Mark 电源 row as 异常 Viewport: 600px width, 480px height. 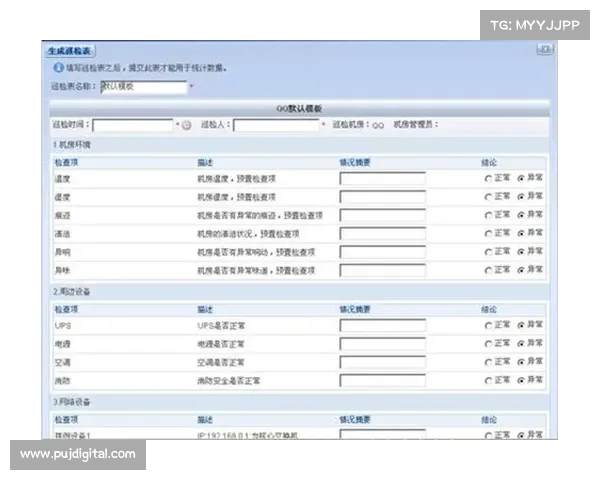point(521,344)
